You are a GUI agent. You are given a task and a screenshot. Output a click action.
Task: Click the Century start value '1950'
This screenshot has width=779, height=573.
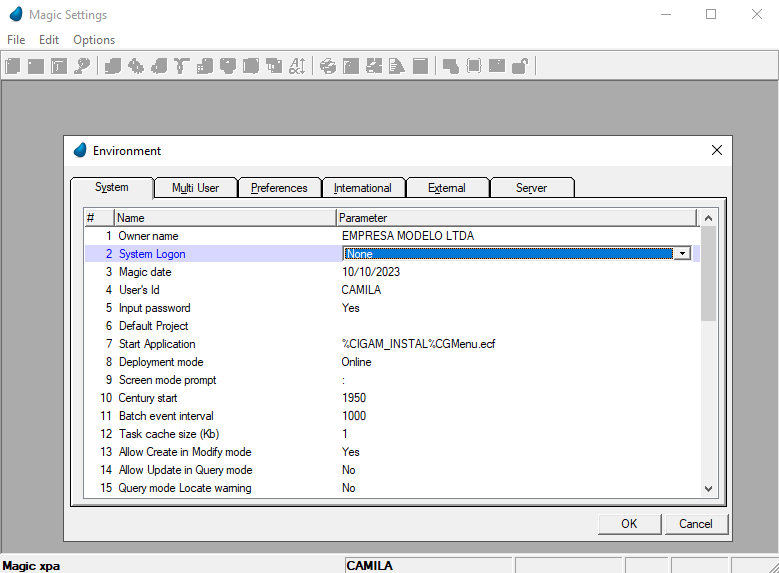(354, 398)
